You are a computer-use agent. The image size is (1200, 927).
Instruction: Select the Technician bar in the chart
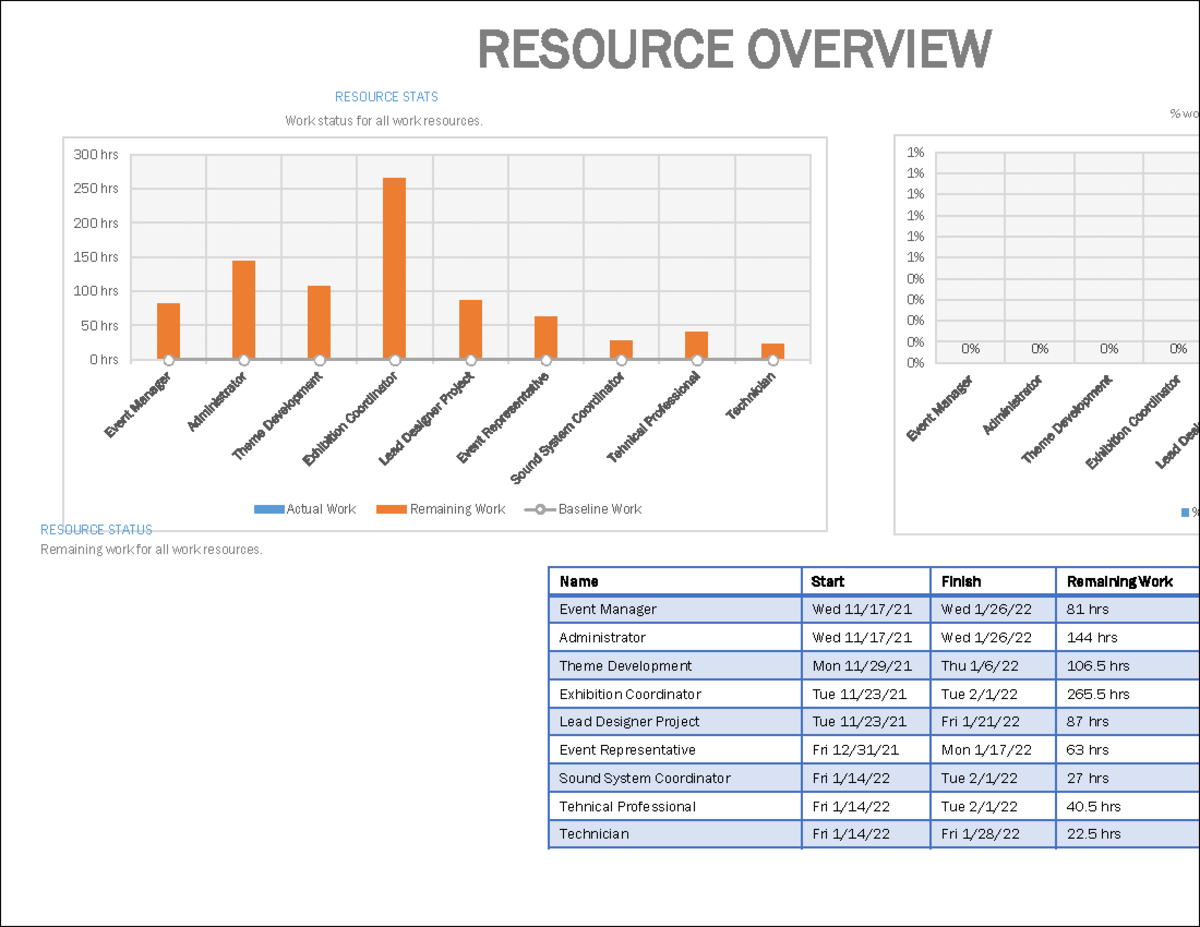tap(770, 350)
